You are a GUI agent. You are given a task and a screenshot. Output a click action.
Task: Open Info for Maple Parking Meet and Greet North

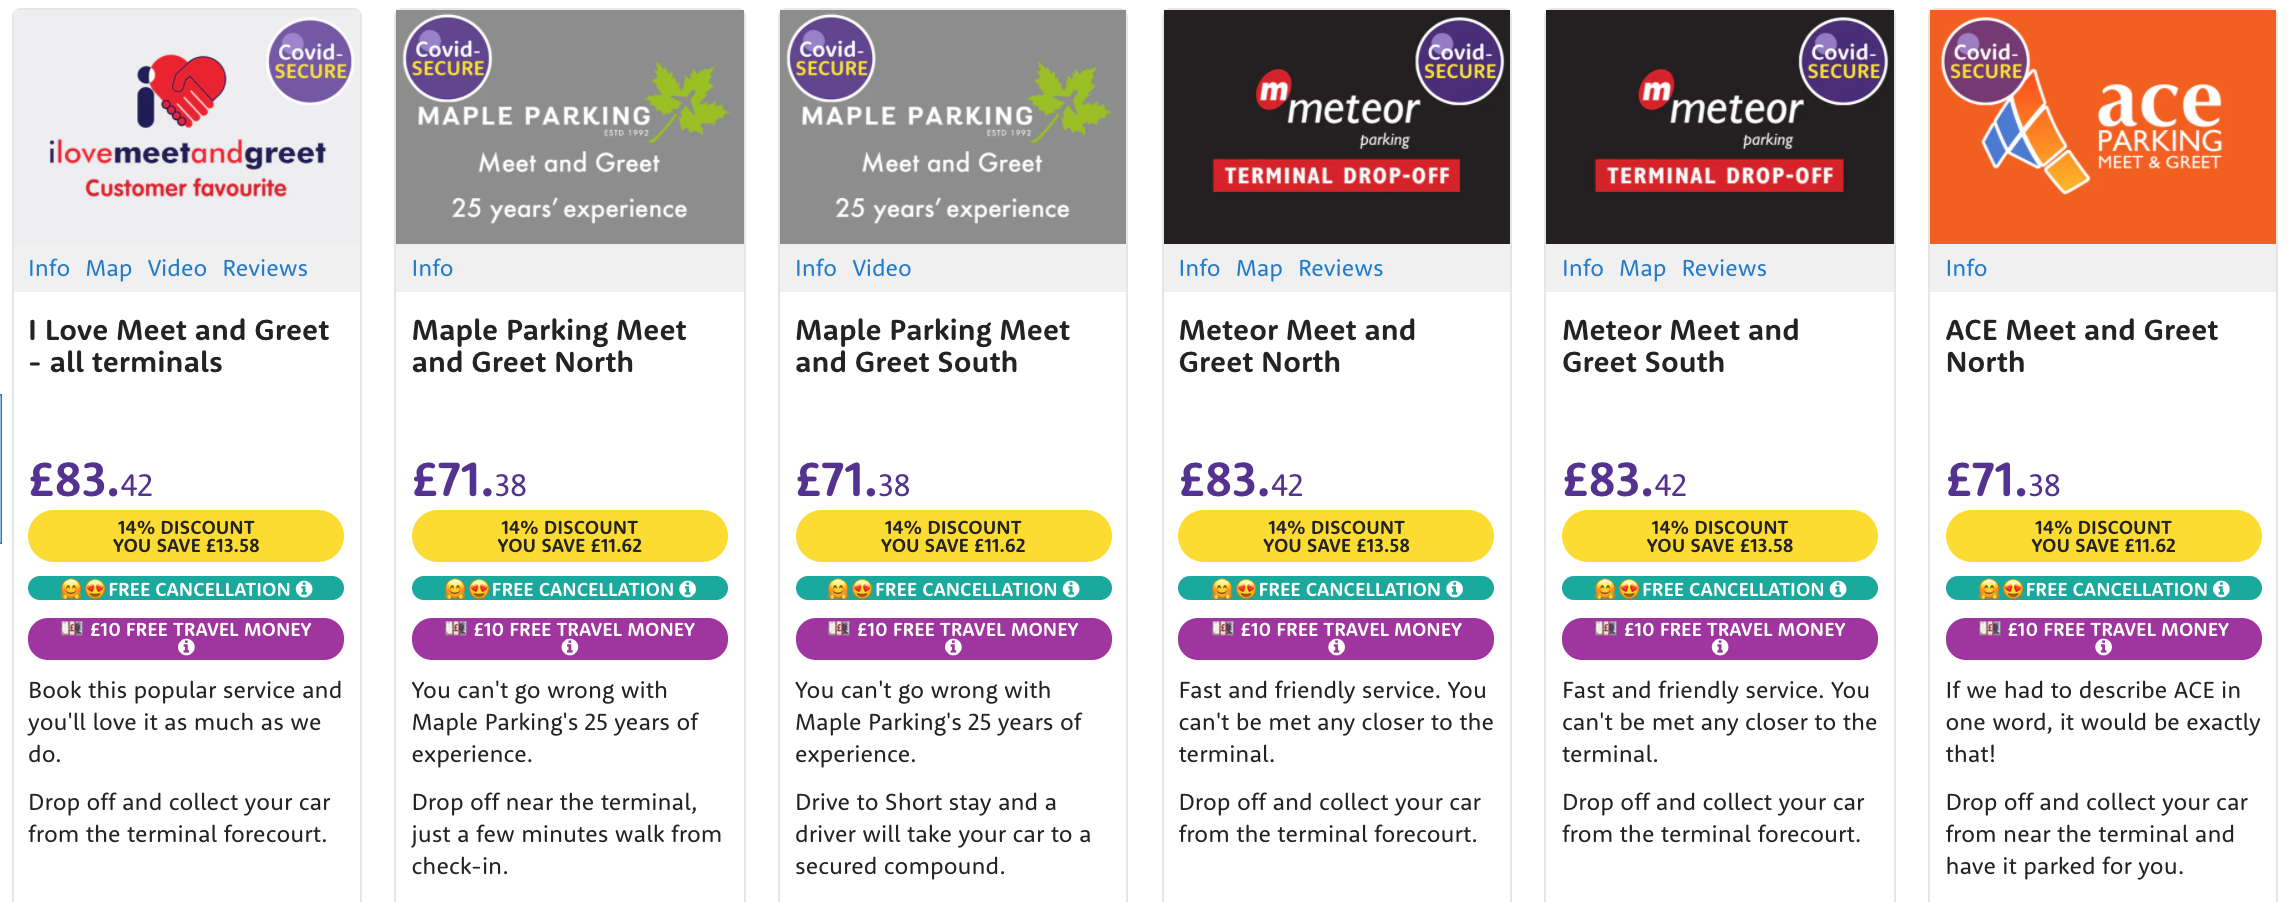[432, 268]
